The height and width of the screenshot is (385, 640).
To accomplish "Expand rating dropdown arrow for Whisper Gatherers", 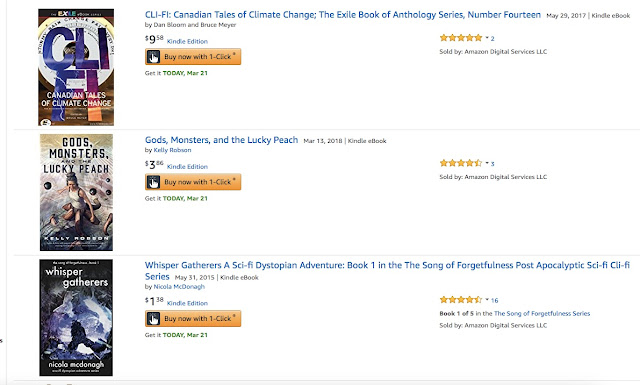I will pos(487,300).
